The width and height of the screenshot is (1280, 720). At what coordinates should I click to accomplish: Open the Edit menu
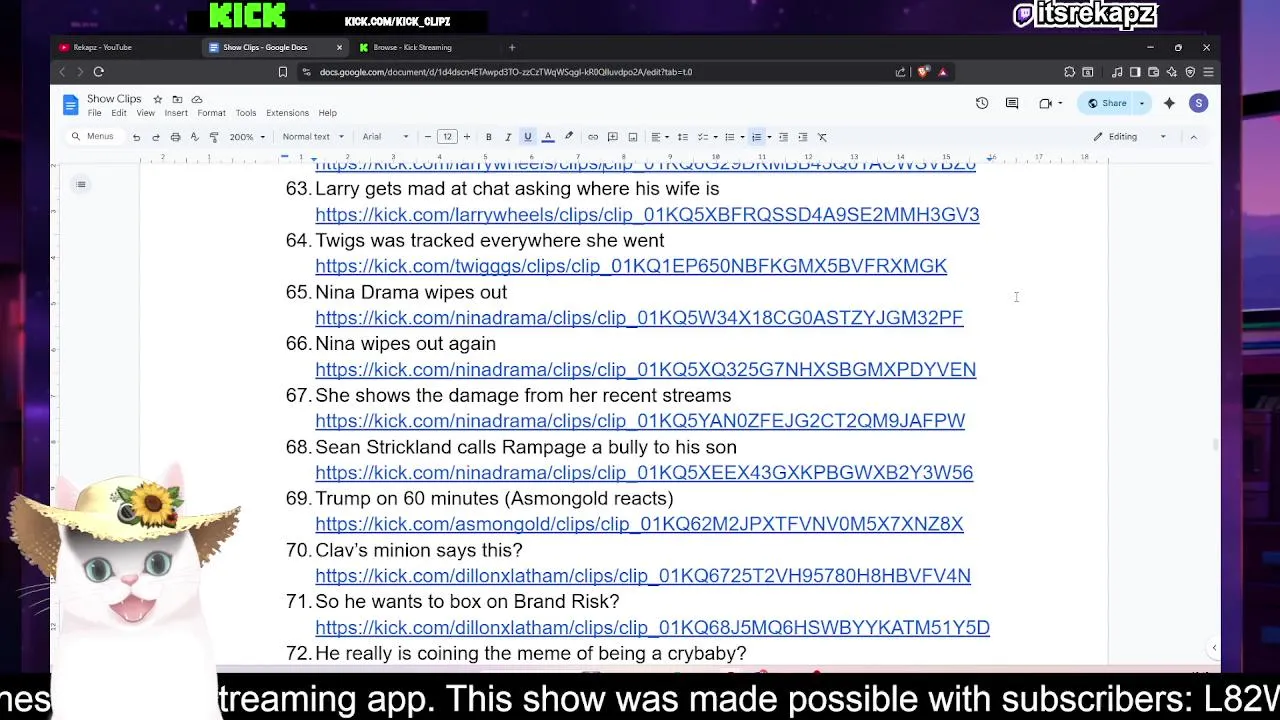[x=119, y=113]
